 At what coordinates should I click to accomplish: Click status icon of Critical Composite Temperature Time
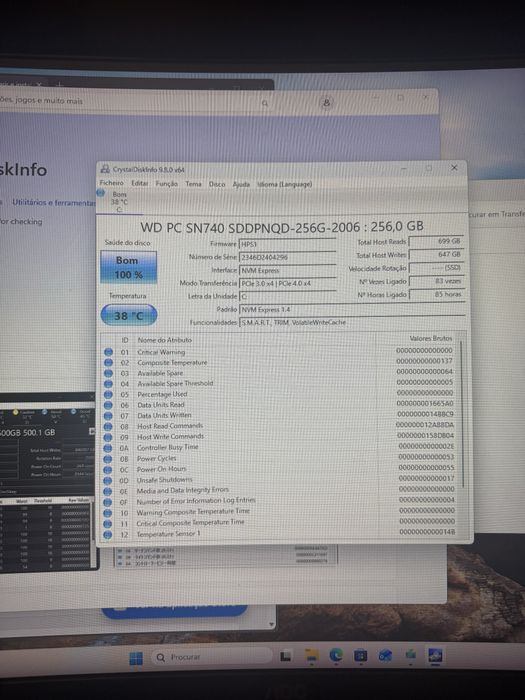click(108, 524)
